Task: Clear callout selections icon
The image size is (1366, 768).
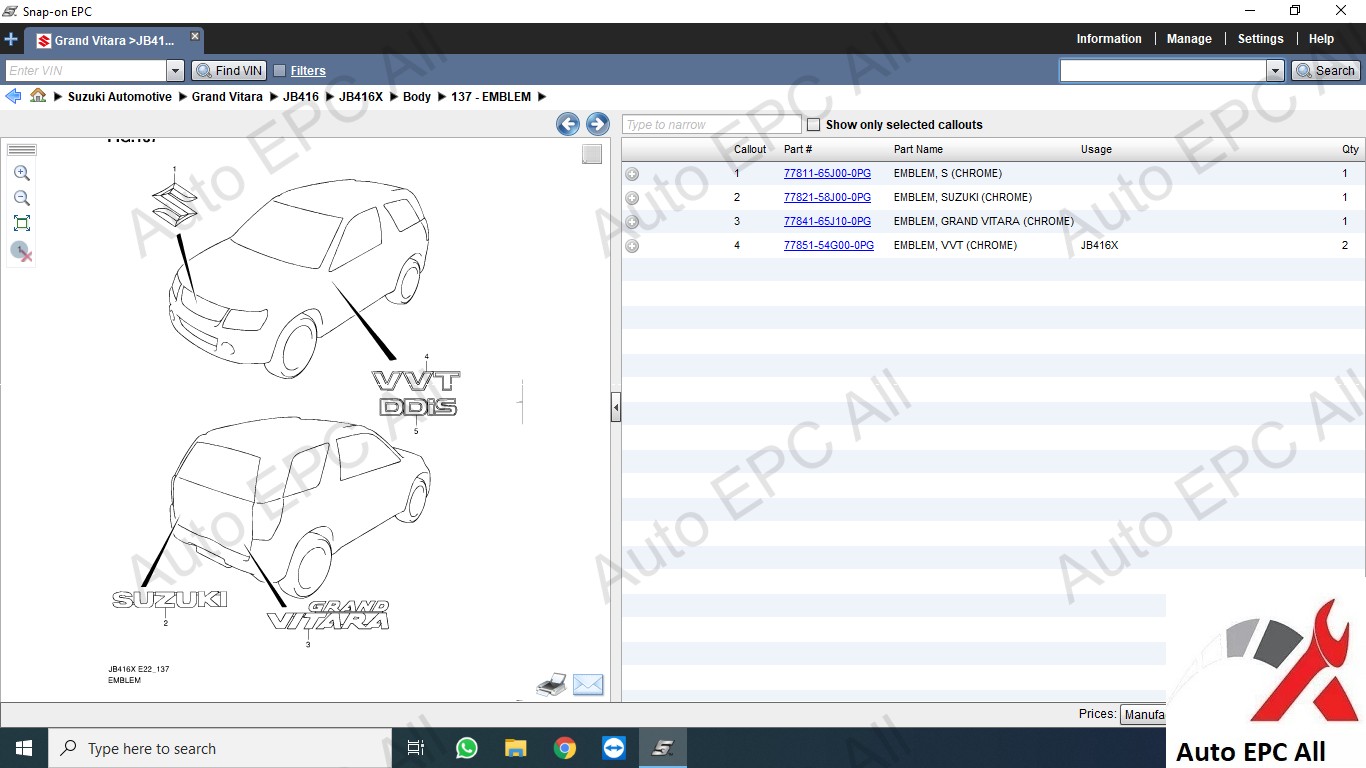Action: [x=22, y=251]
